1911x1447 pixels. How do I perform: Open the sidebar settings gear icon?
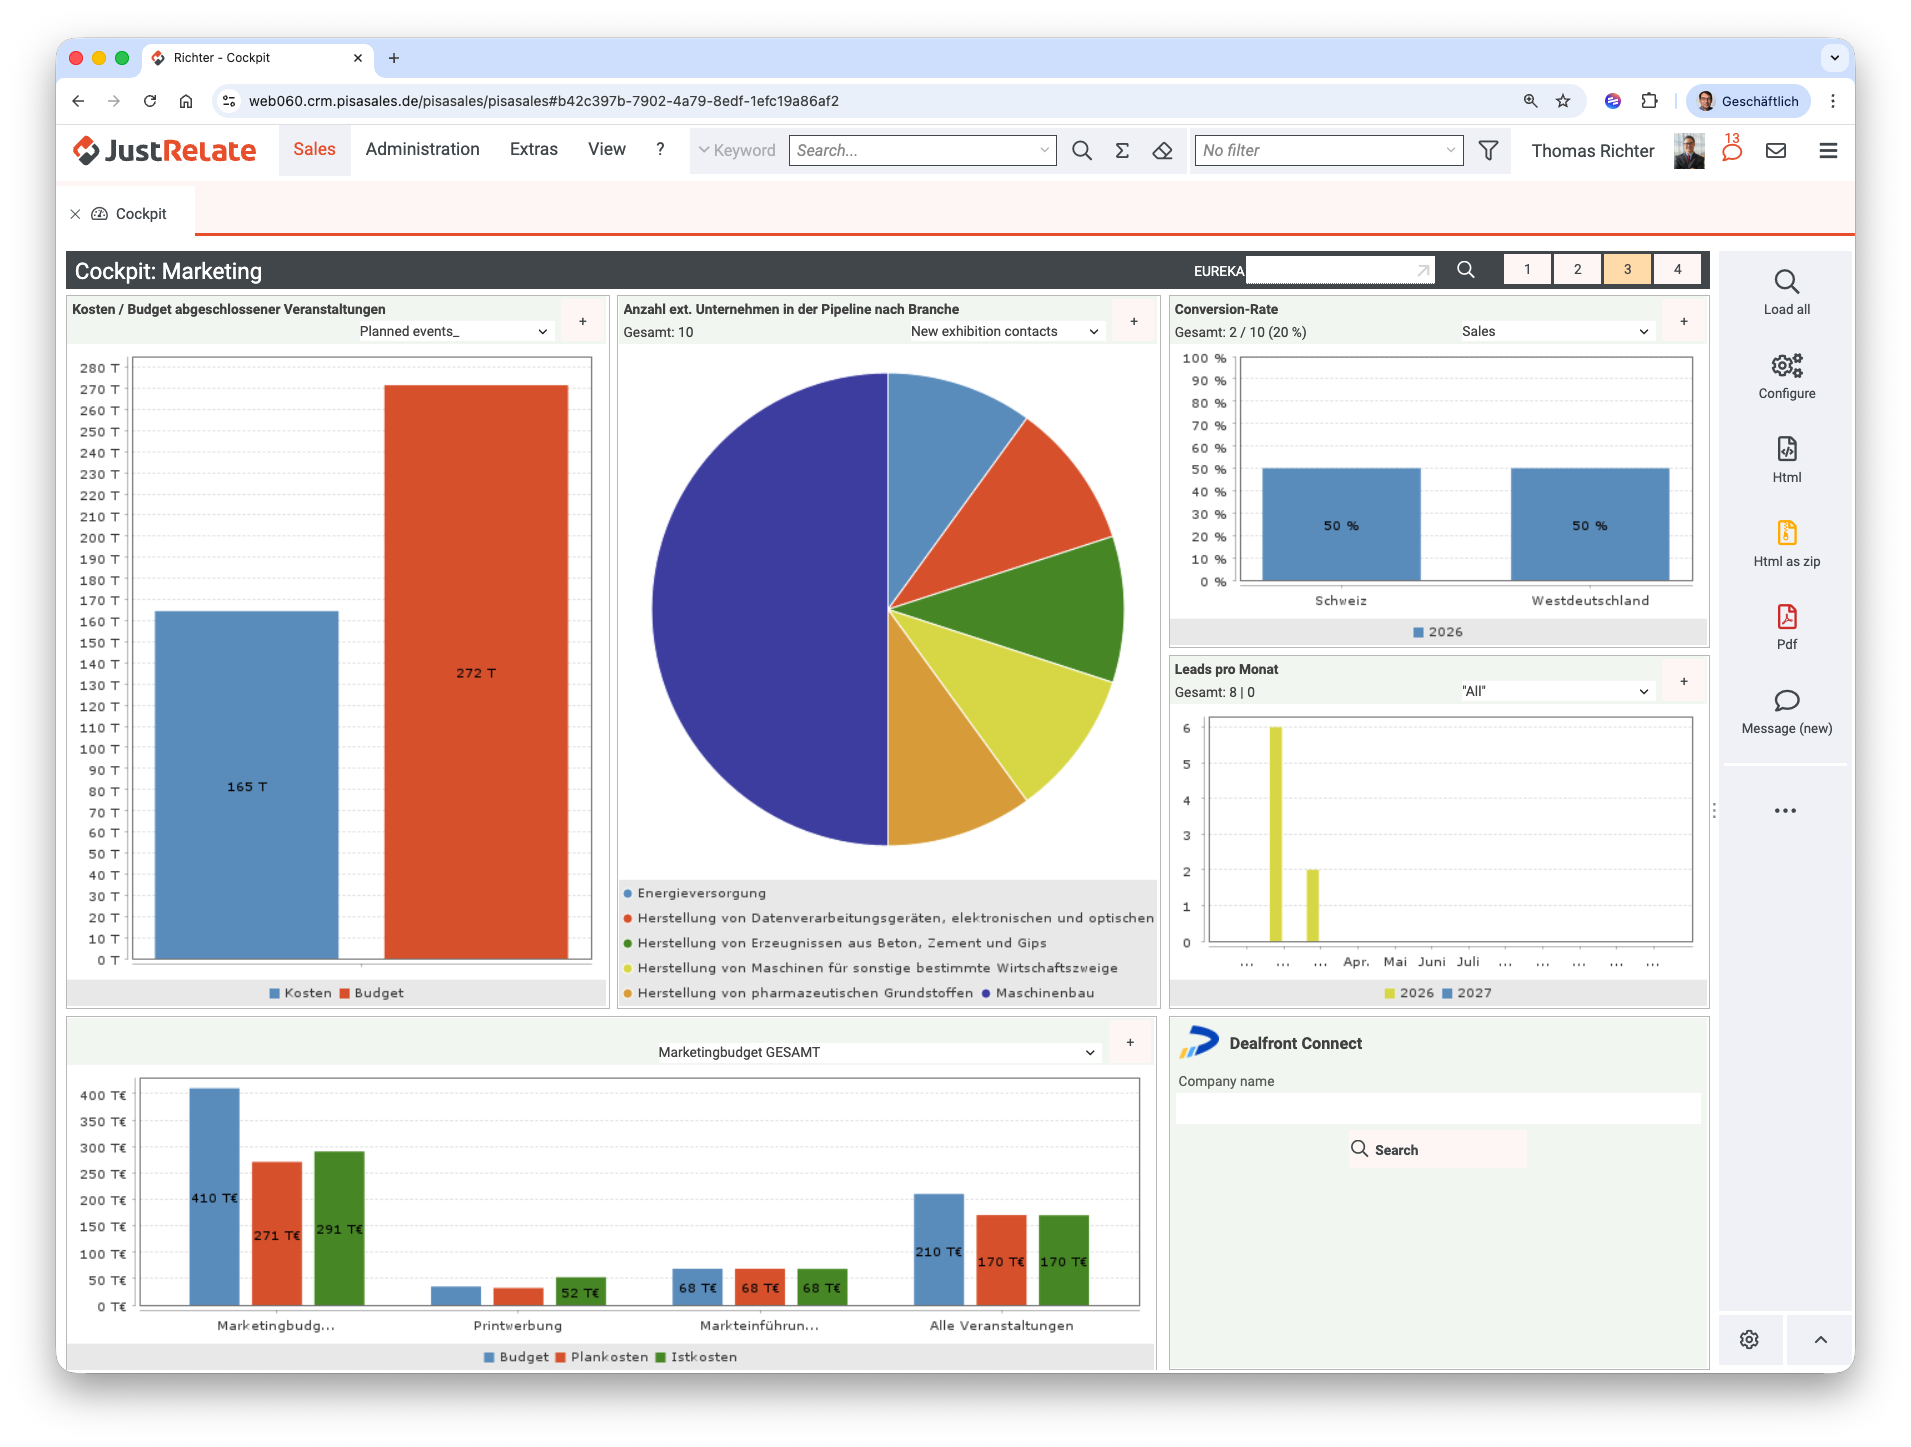[1749, 1340]
